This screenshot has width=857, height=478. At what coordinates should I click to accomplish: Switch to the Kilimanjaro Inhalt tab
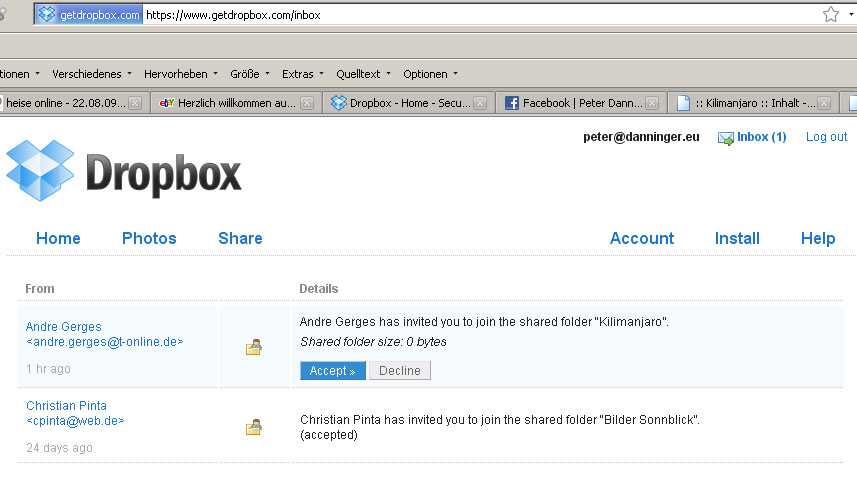click(x=753, y=103)
